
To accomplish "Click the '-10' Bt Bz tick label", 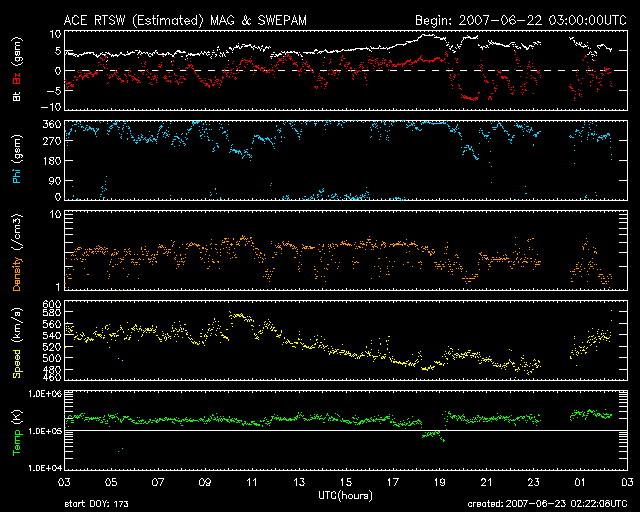I will 51,107.
